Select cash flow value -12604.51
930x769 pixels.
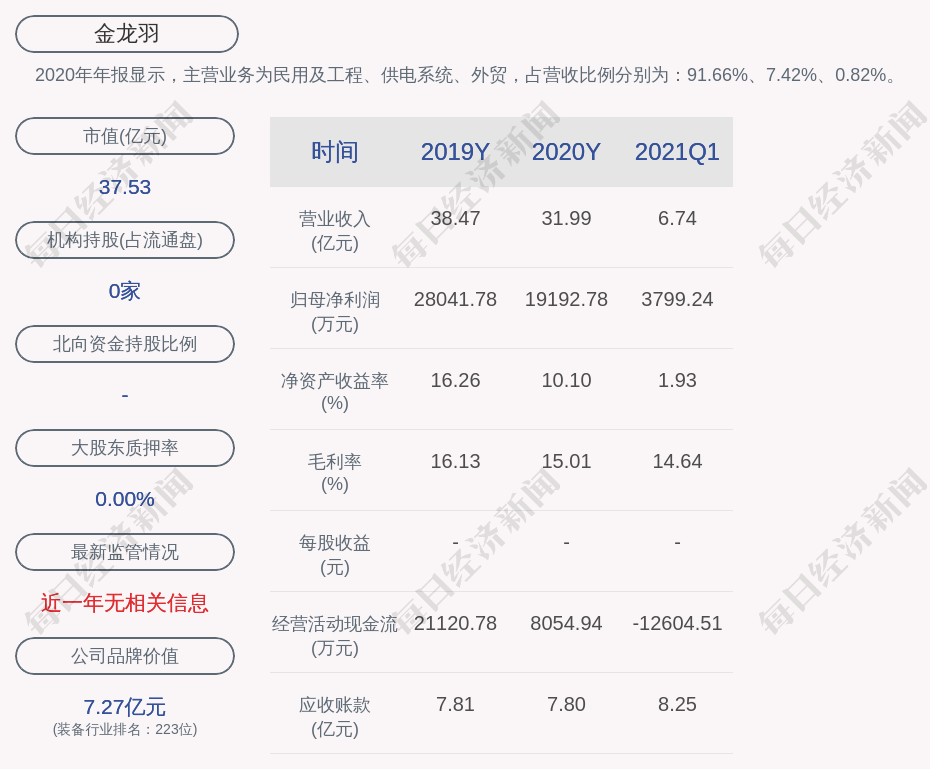point(677,623)
